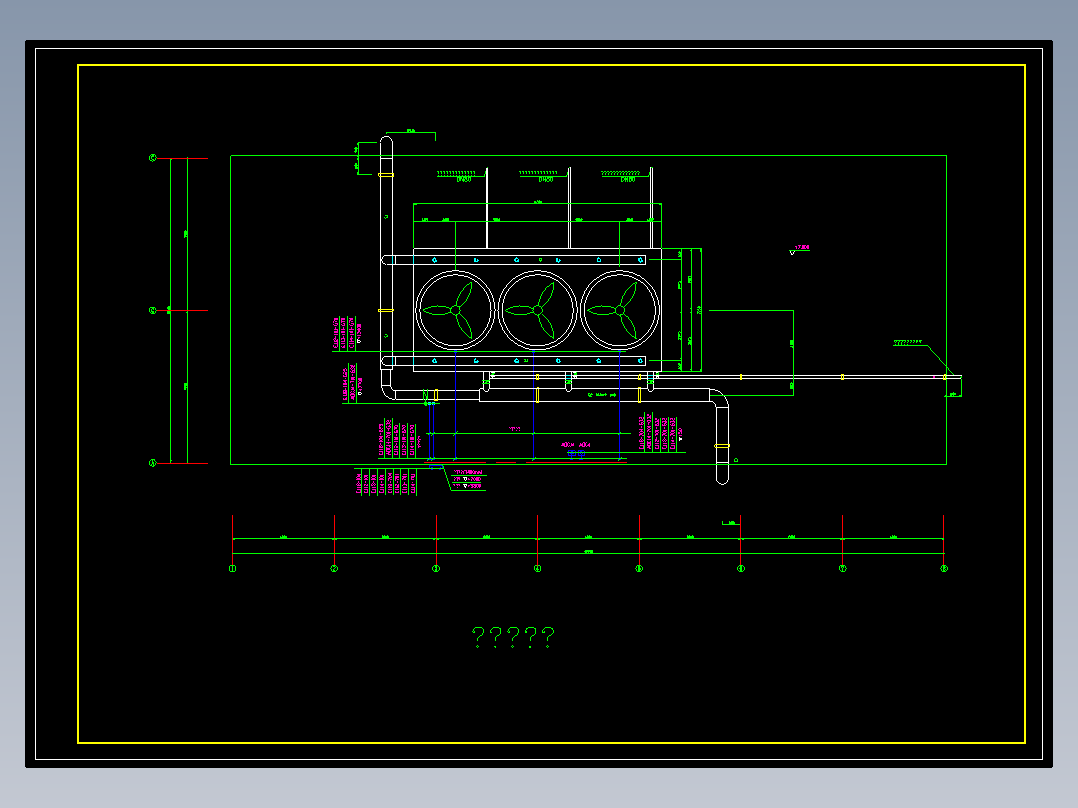This screenshot has height=808, width=1078.
Task: Select grid axis bubble 8 at the bottom
Action: click(x=944, y=569)
